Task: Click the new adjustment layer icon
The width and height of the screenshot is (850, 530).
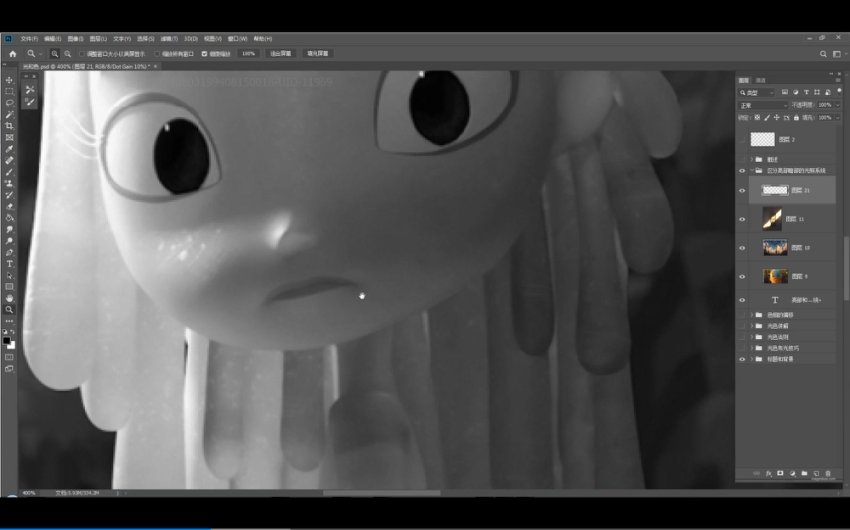Action: [x=792, y=474]
